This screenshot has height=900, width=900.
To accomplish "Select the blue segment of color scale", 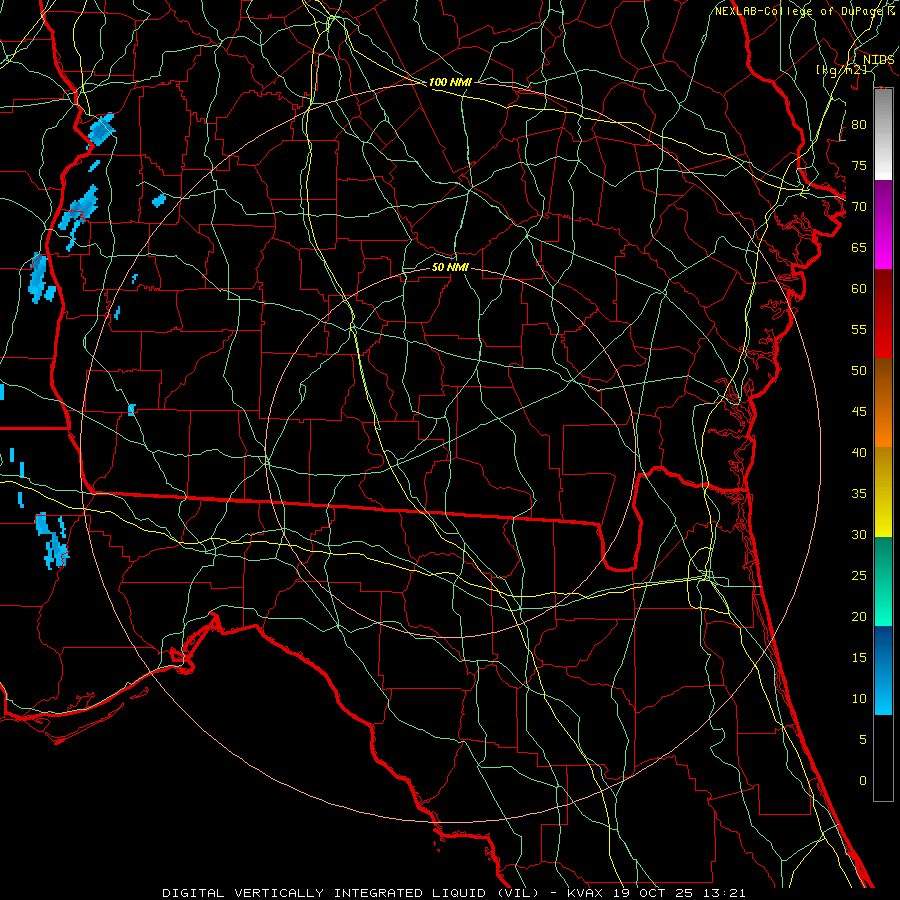I will click(x=883, y=670).
